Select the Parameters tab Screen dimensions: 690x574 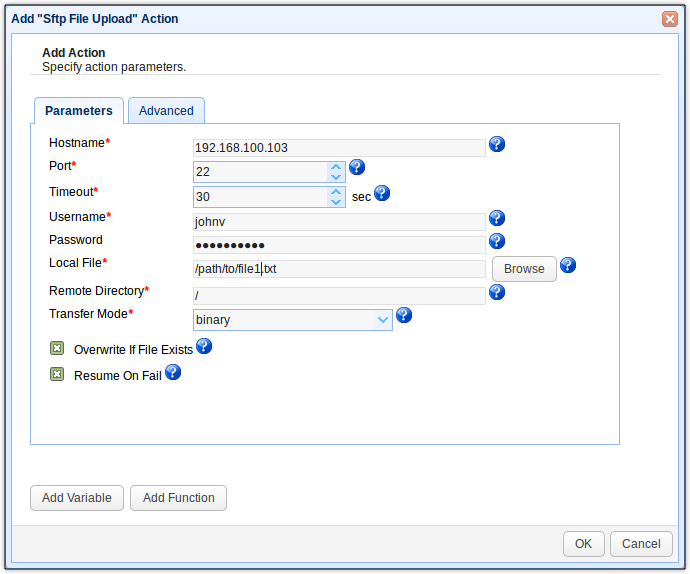(x=79, y=111)
